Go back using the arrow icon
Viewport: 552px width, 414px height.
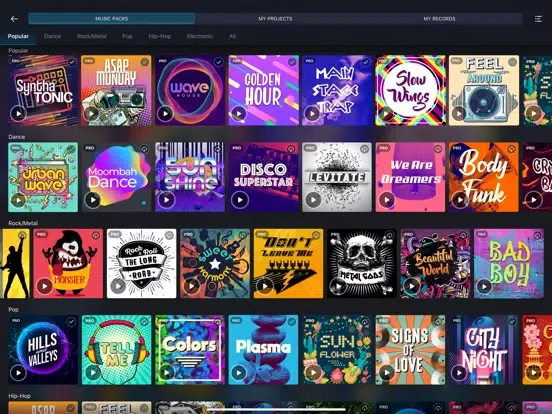pyautogui.click(x=14, y=19)
